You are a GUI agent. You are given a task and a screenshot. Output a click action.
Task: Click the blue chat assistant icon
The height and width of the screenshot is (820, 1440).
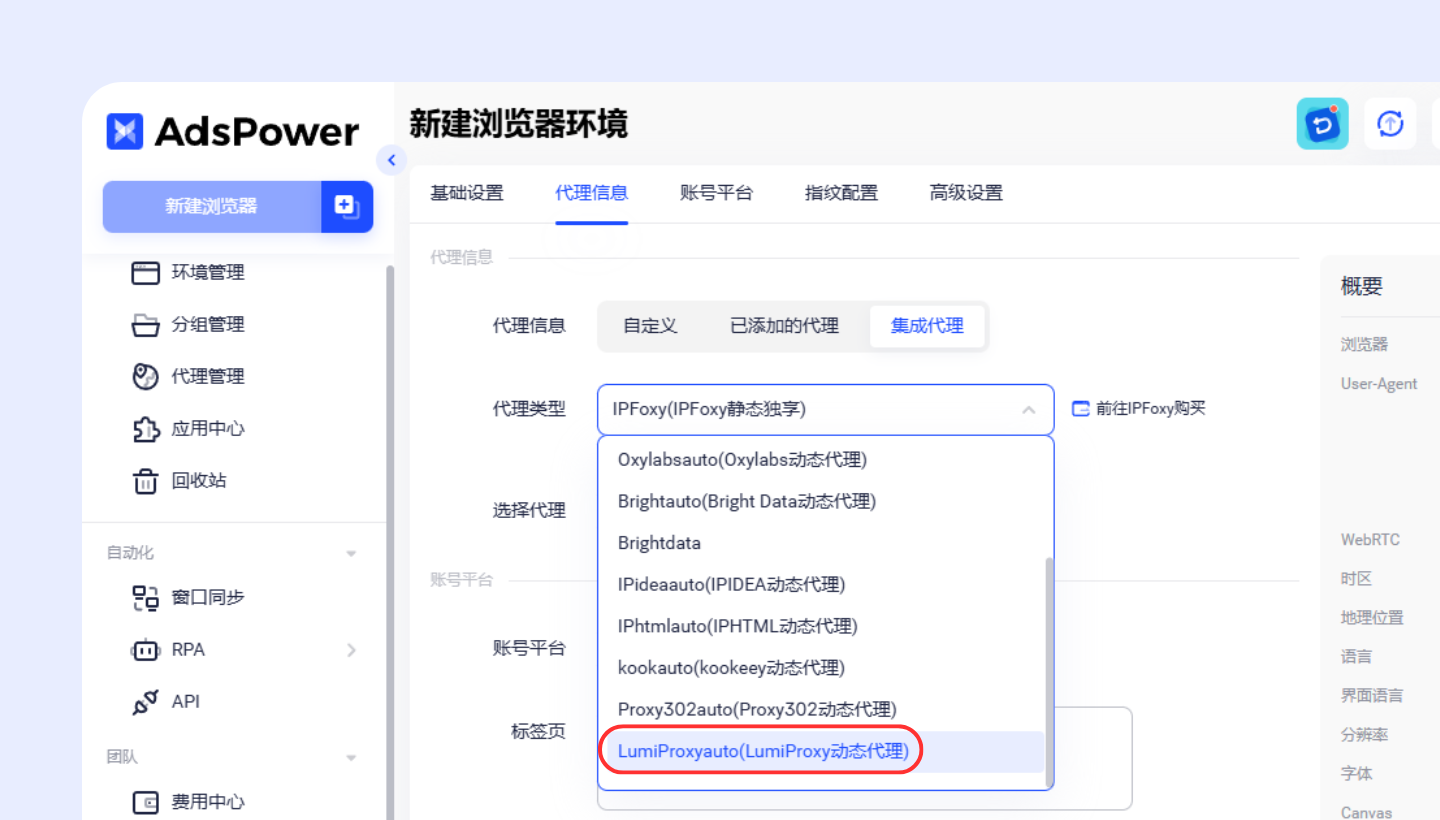pyautogui.click(x=1323, y=124)
